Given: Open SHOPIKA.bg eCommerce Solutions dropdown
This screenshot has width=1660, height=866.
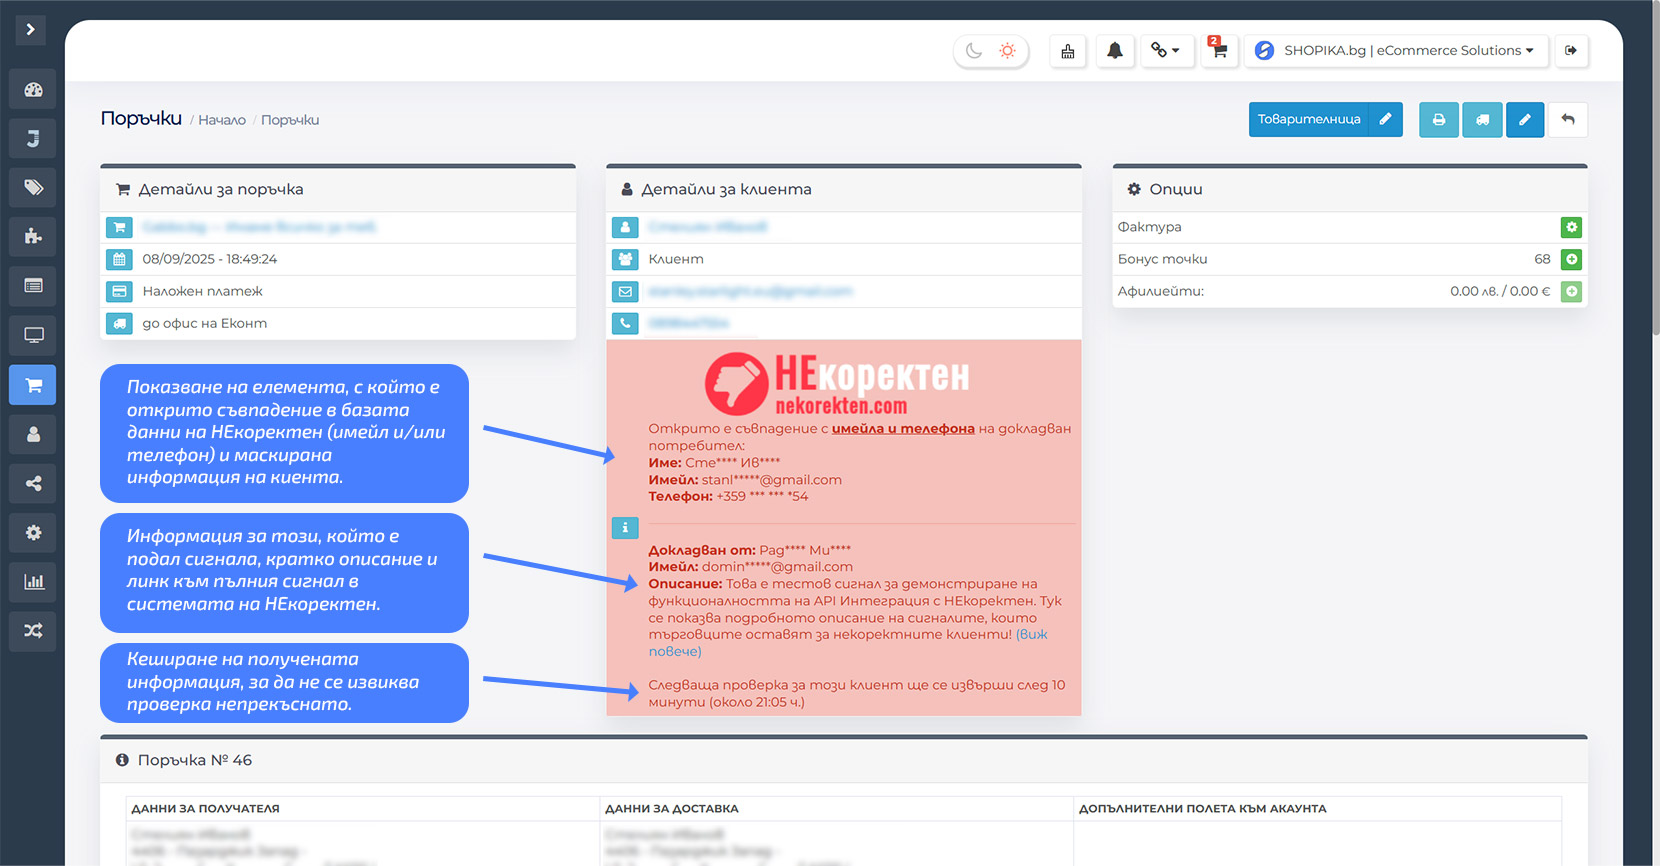Looking at the screenshot, I should point(1396,51).
